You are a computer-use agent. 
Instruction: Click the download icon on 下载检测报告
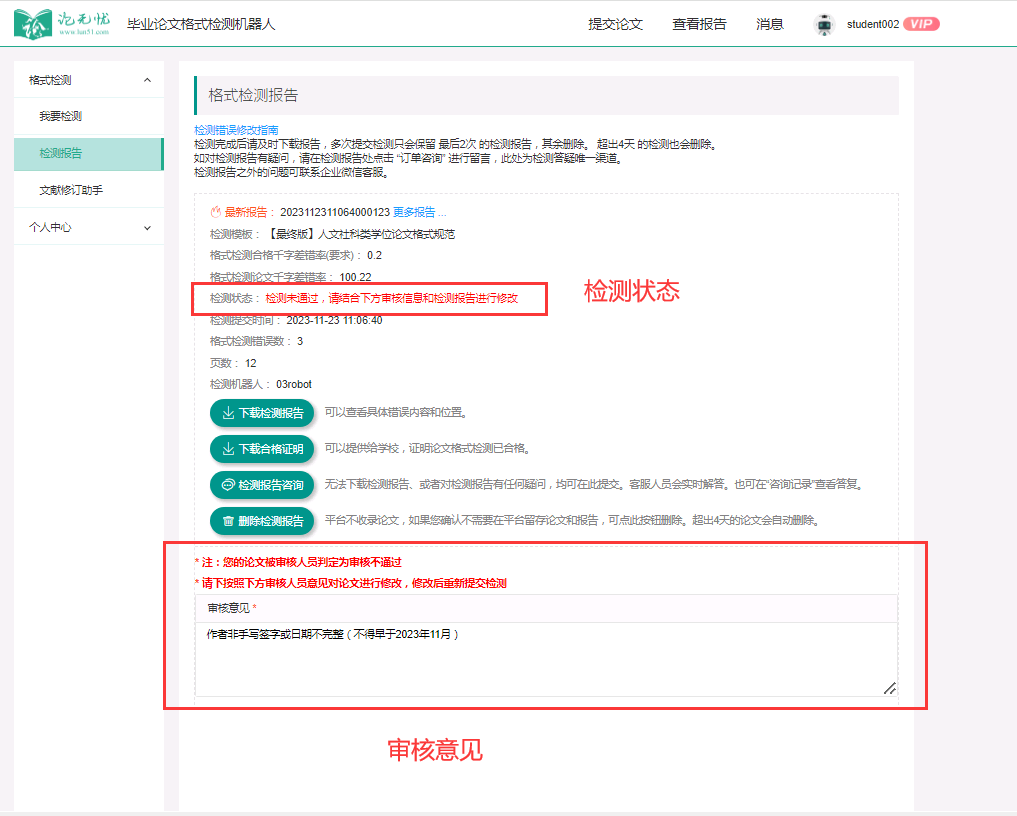point(228,413)
